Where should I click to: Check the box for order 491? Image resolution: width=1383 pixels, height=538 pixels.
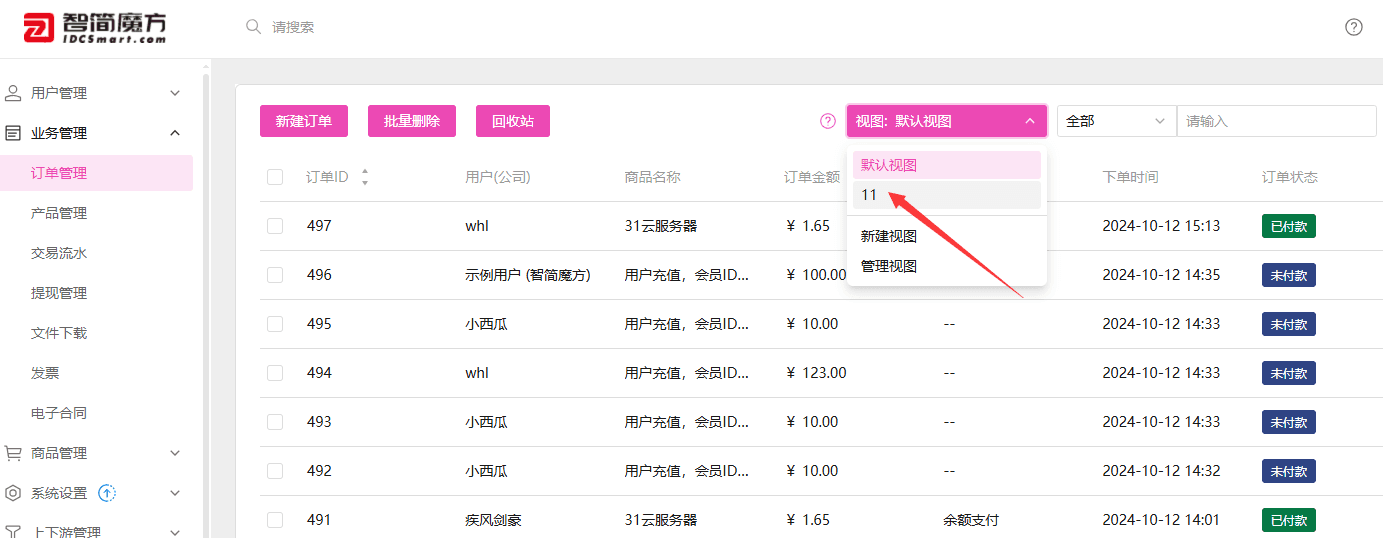tap(275, 520)
